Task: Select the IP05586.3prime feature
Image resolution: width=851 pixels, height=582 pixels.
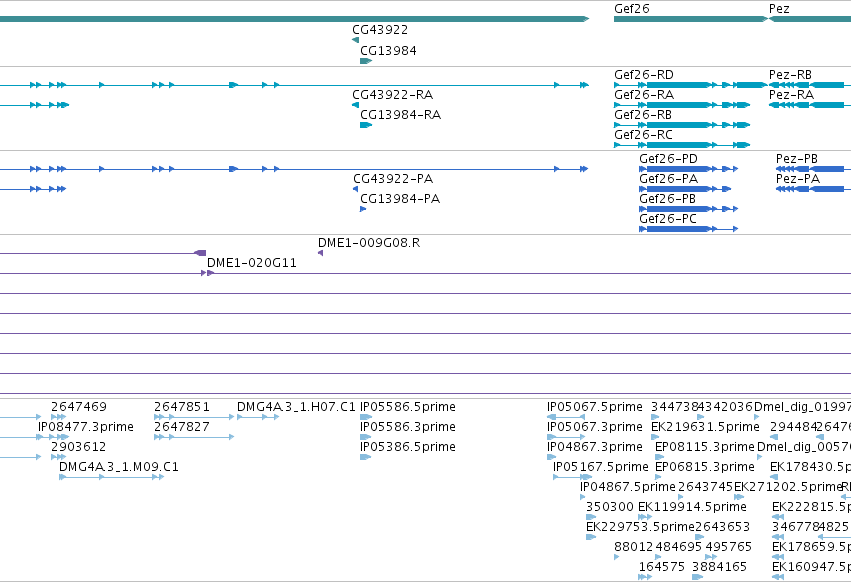Action: [x=365, y=437]
